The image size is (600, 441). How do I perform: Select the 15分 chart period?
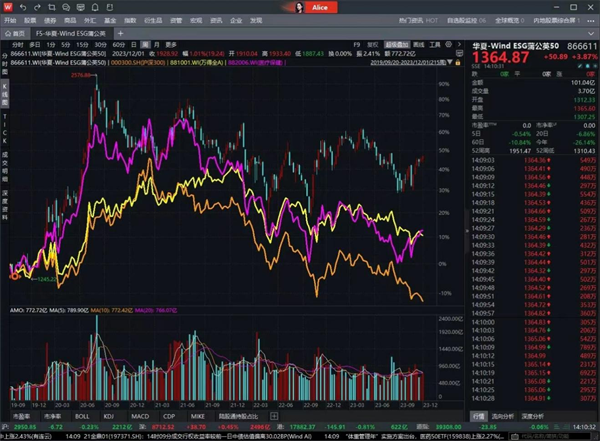[x=82, y=45]
